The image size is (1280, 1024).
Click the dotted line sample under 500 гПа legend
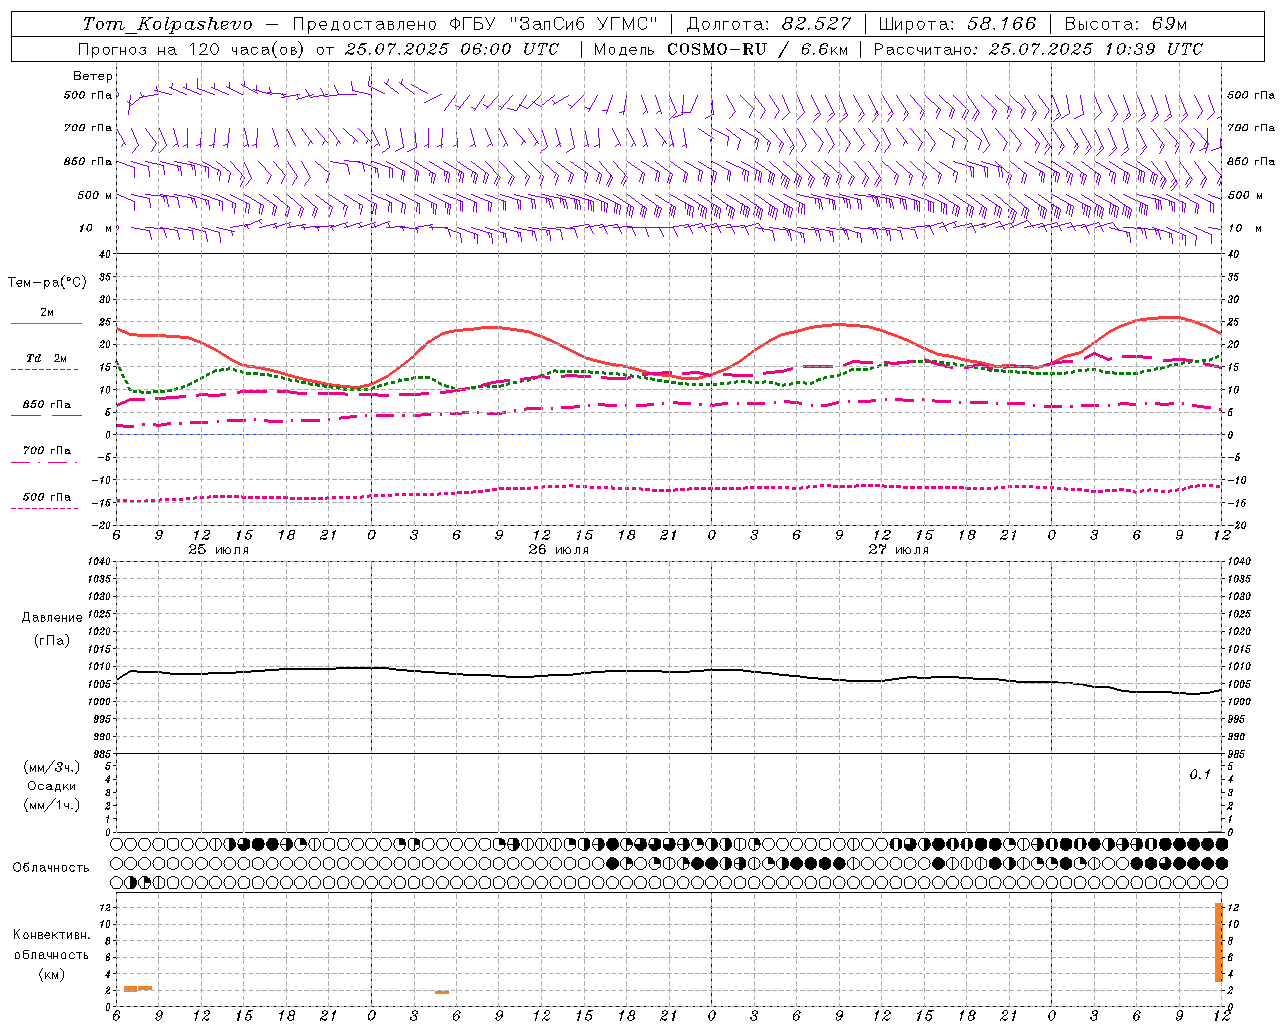44,508
